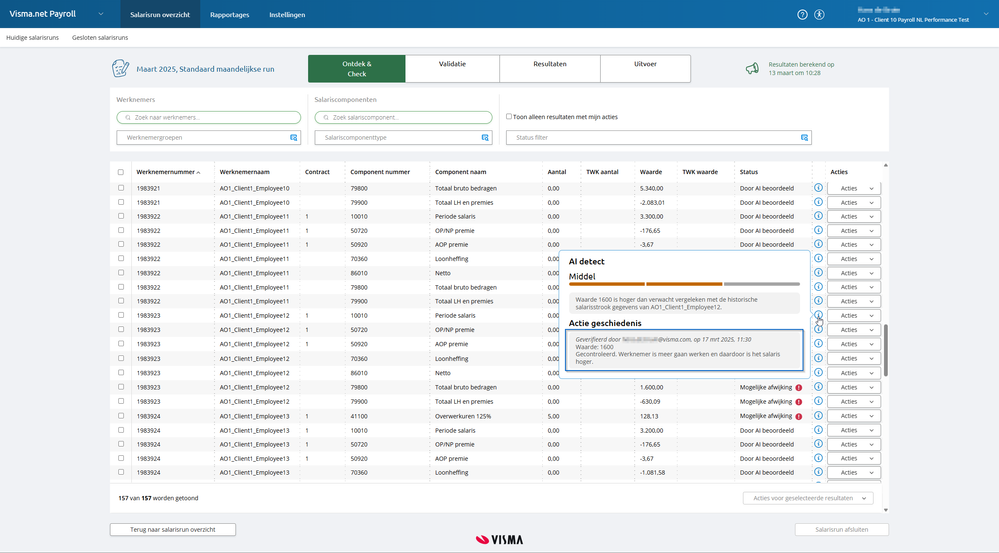Open info icon for Employee13 Overwerkuren 125% row
Screen dimensions: 999x553
[818, 415]
